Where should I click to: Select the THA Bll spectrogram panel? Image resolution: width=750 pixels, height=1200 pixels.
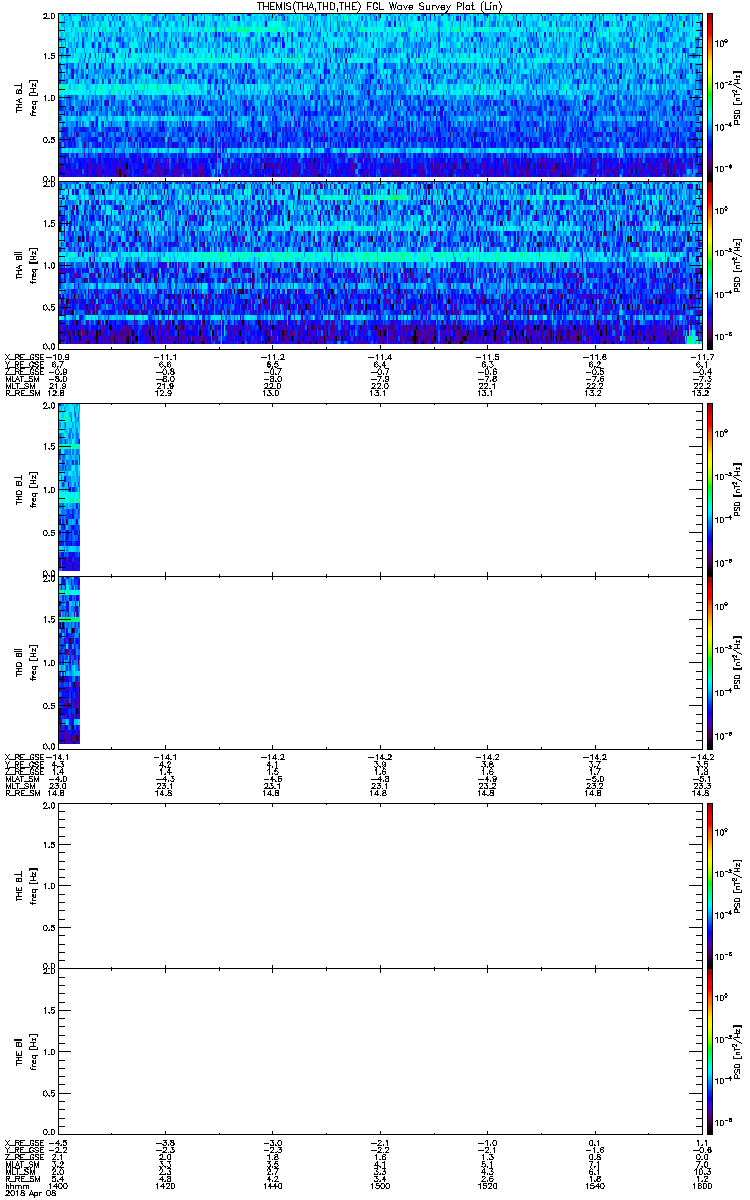point(379,263)
